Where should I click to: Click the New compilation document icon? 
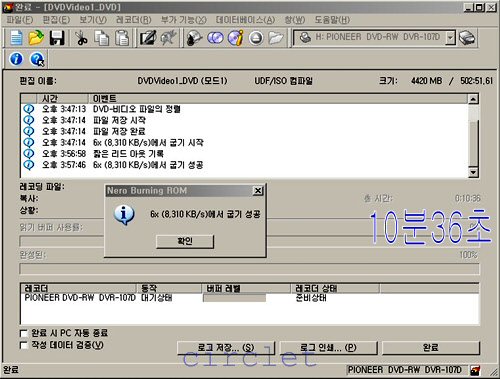tap(16, 38)
